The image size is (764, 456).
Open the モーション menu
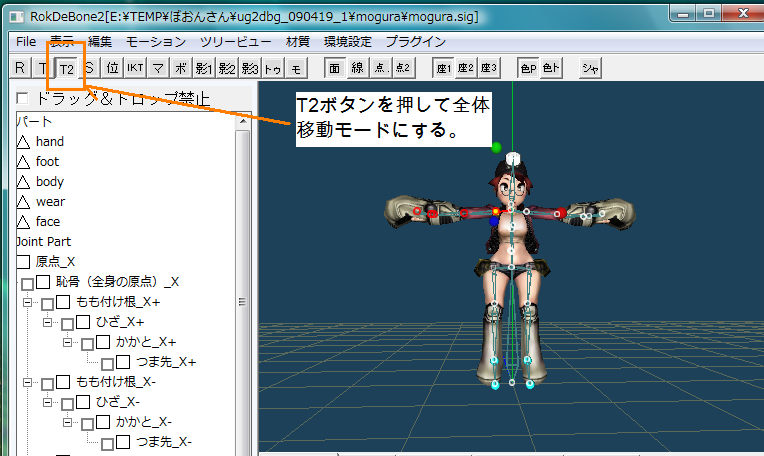click(x=156, y=42)
